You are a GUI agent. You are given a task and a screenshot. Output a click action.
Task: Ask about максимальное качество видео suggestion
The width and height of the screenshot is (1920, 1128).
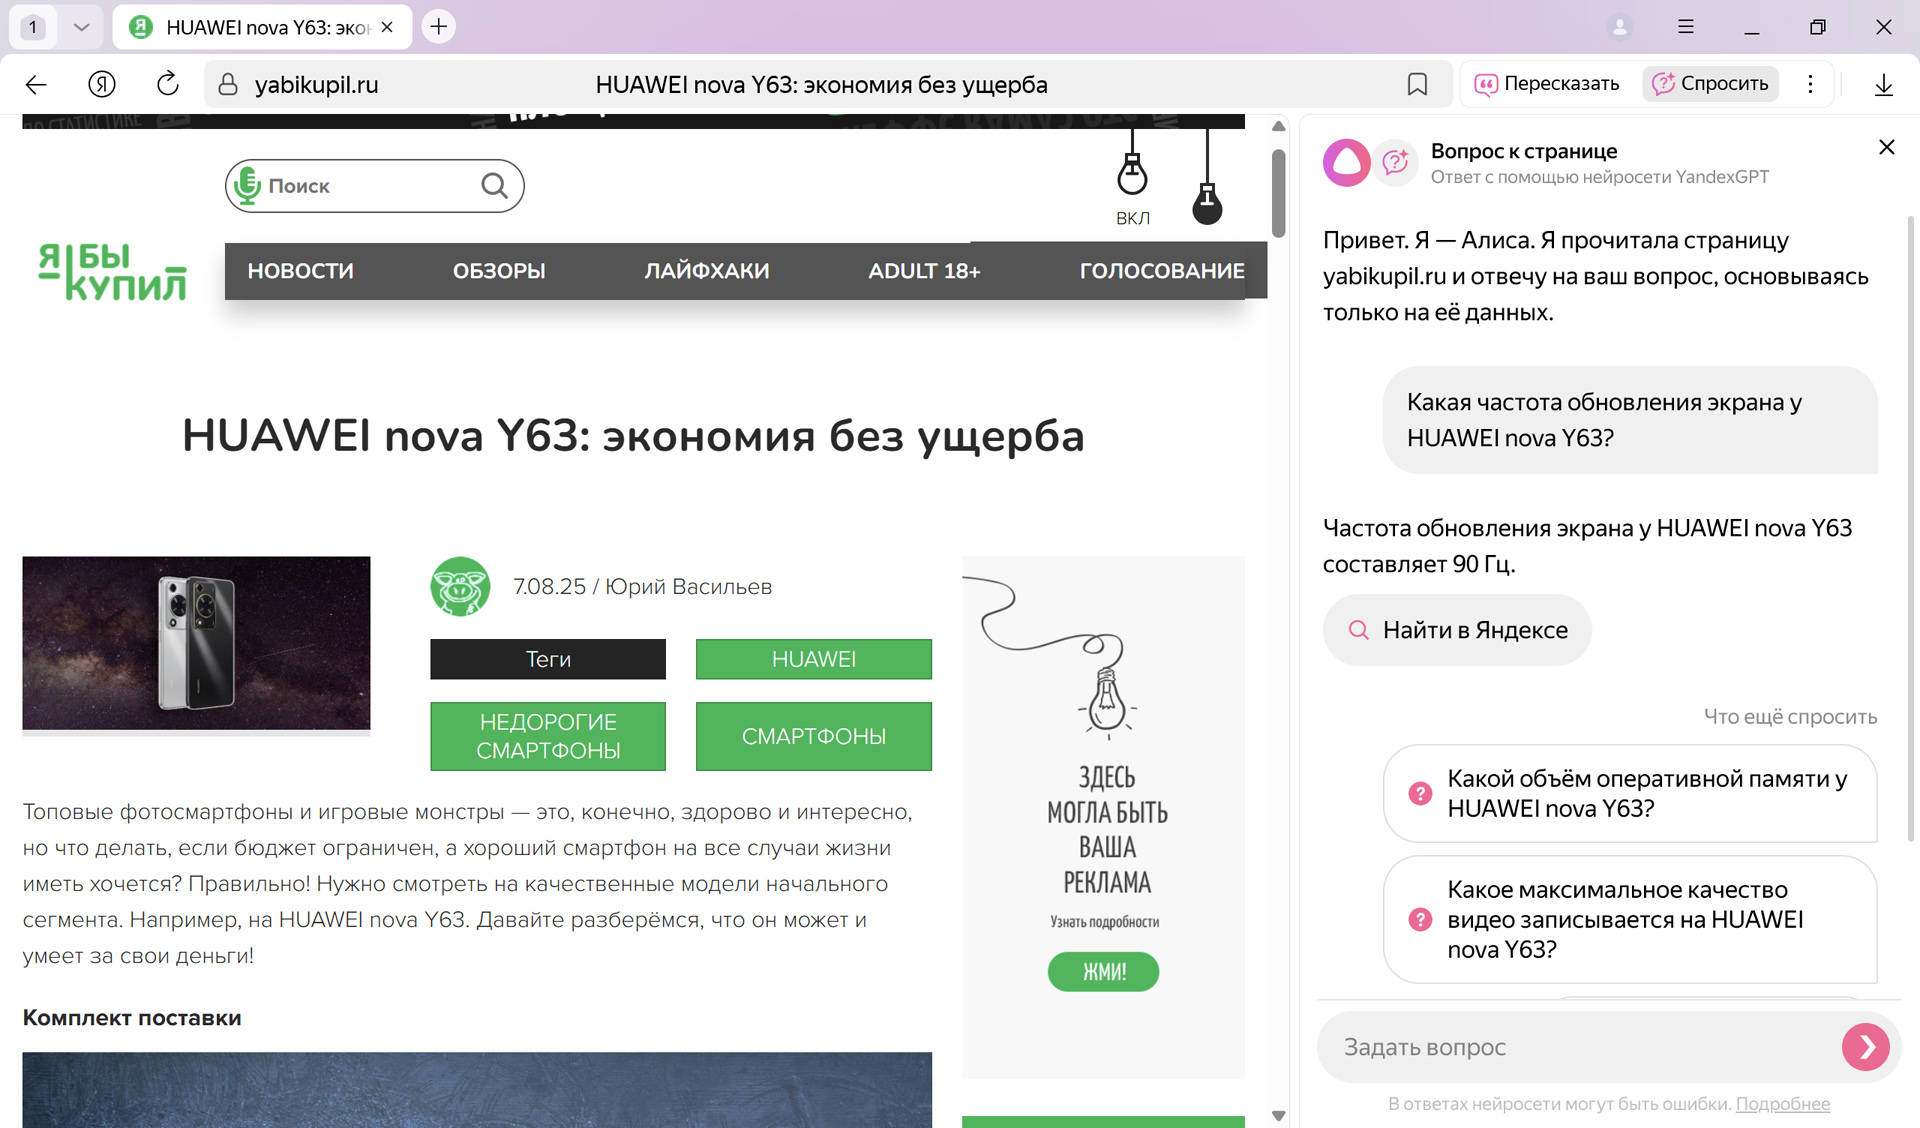coord(1630,919)
